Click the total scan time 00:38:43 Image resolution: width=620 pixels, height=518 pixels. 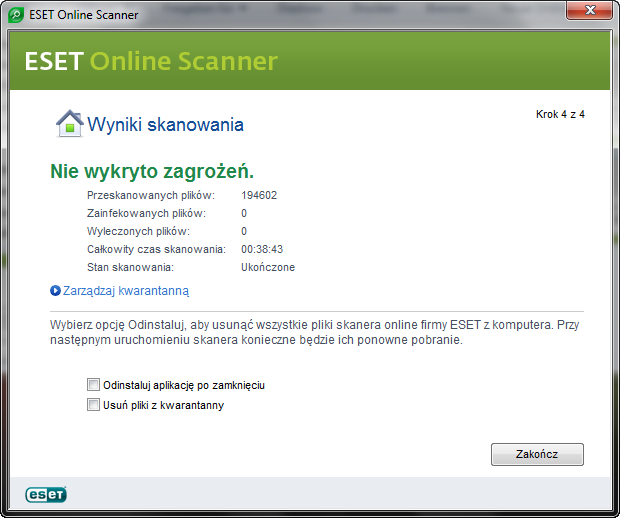click(262, 249)
